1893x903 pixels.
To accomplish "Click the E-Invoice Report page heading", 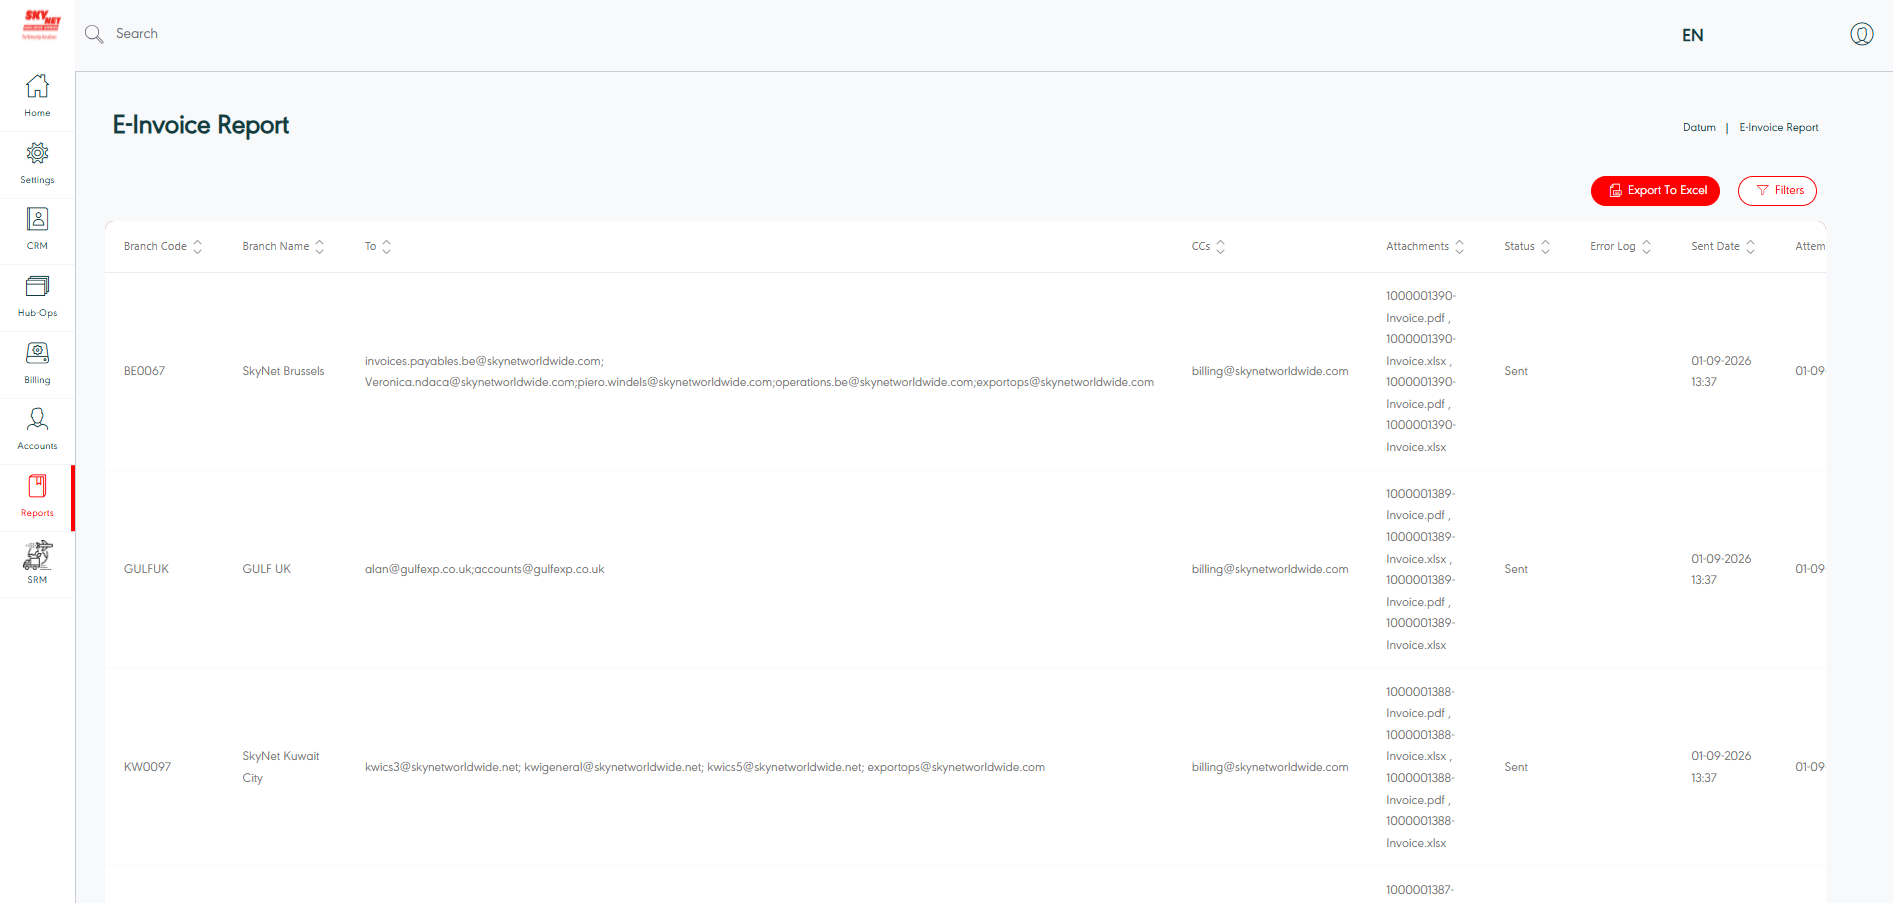I will (201, 125).
